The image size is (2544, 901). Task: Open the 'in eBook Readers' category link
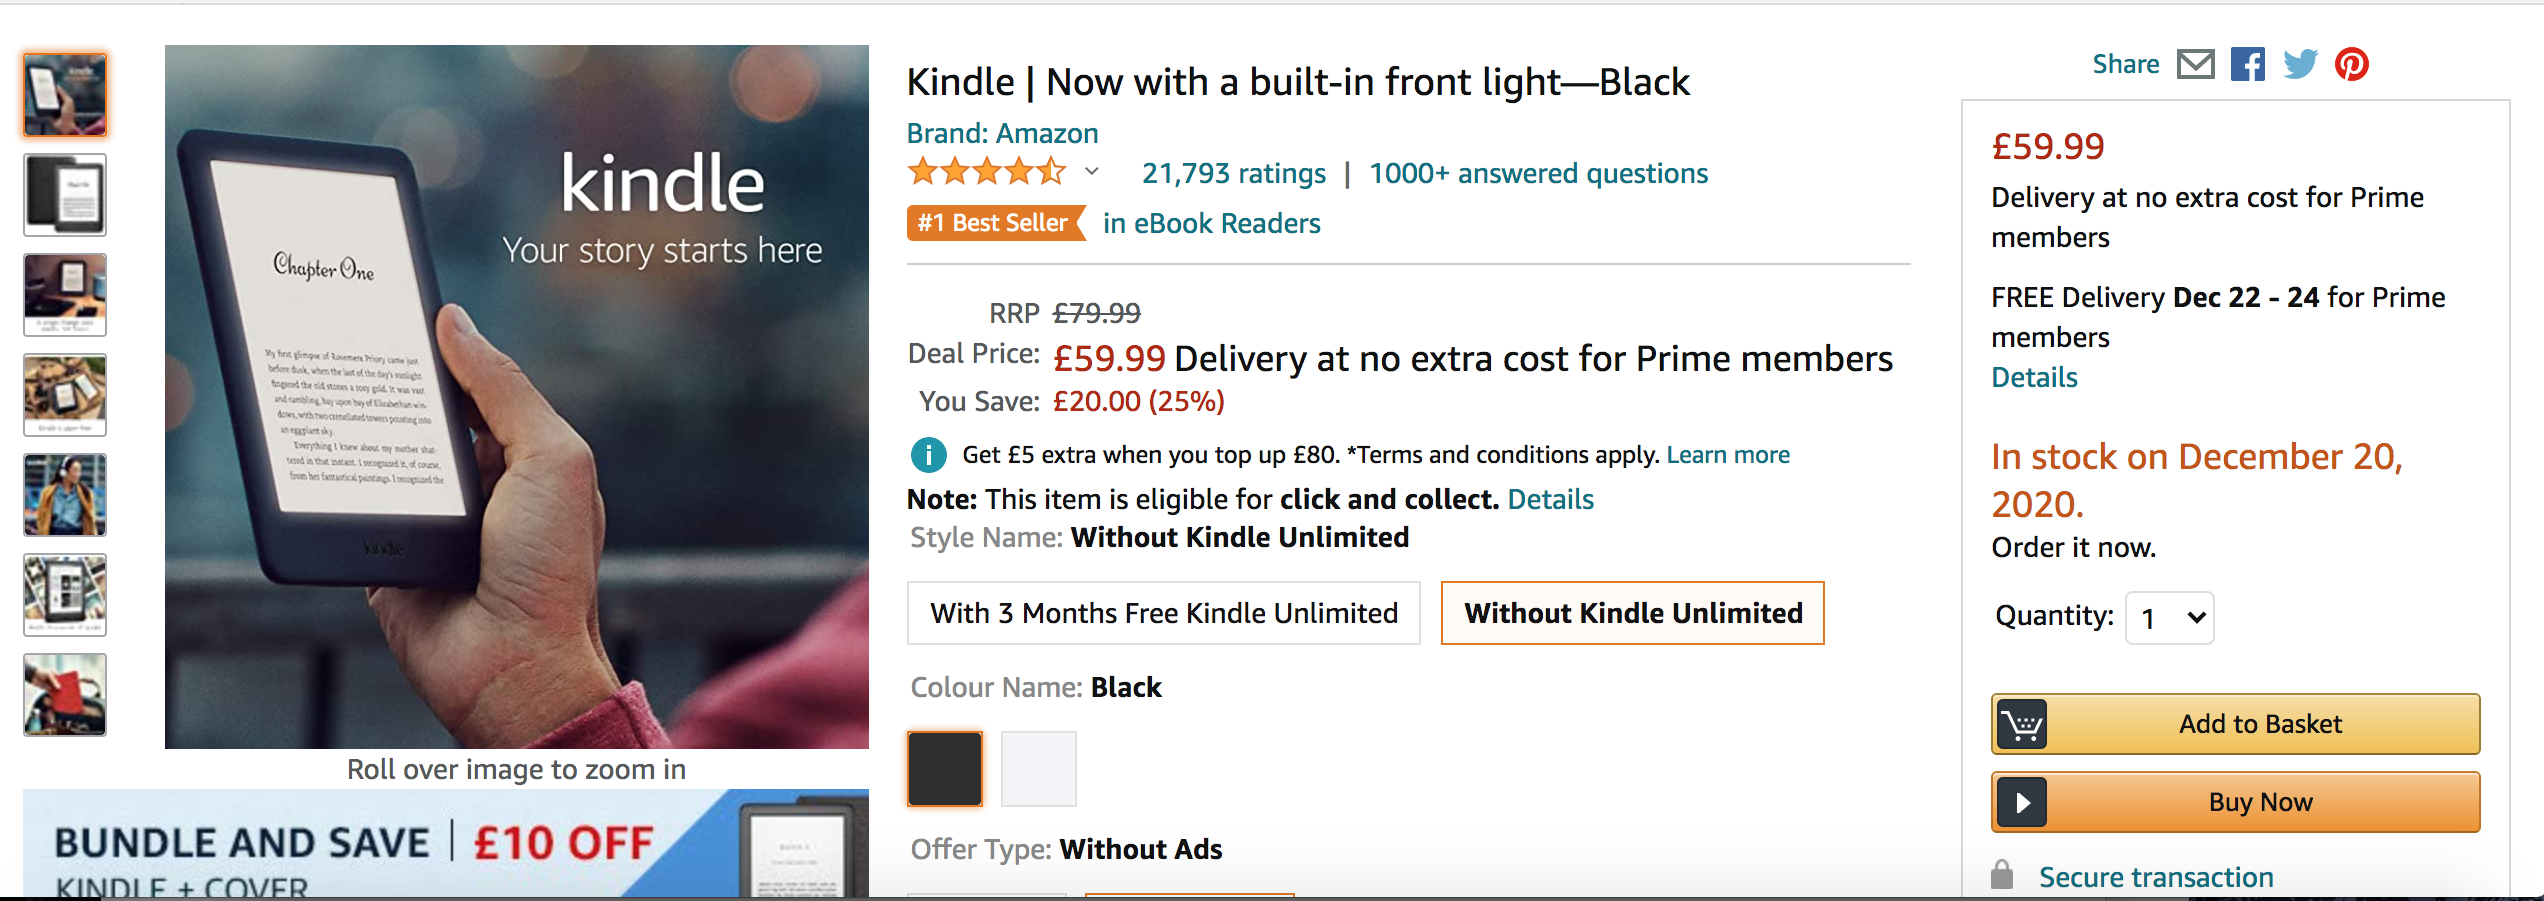tap(1211, 223)
